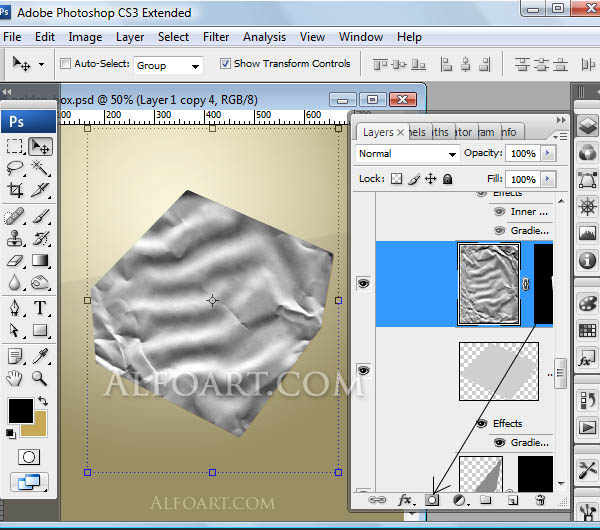Toggle Lock all padlock icon

(x=447, y=179)
